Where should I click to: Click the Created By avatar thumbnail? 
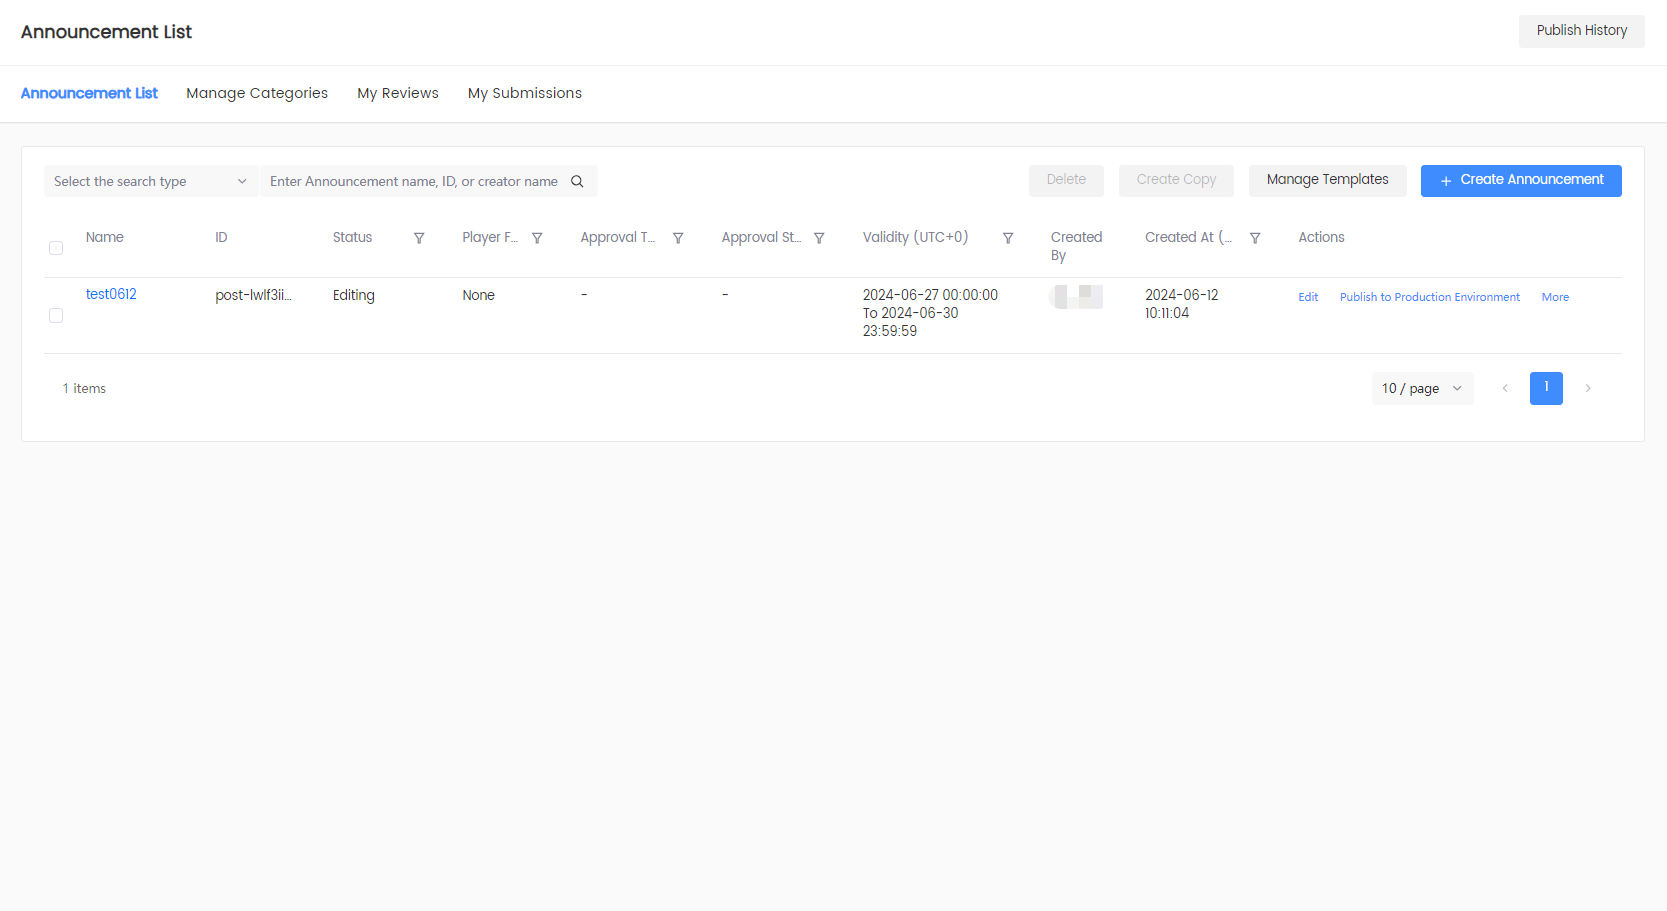[1076, 296]
